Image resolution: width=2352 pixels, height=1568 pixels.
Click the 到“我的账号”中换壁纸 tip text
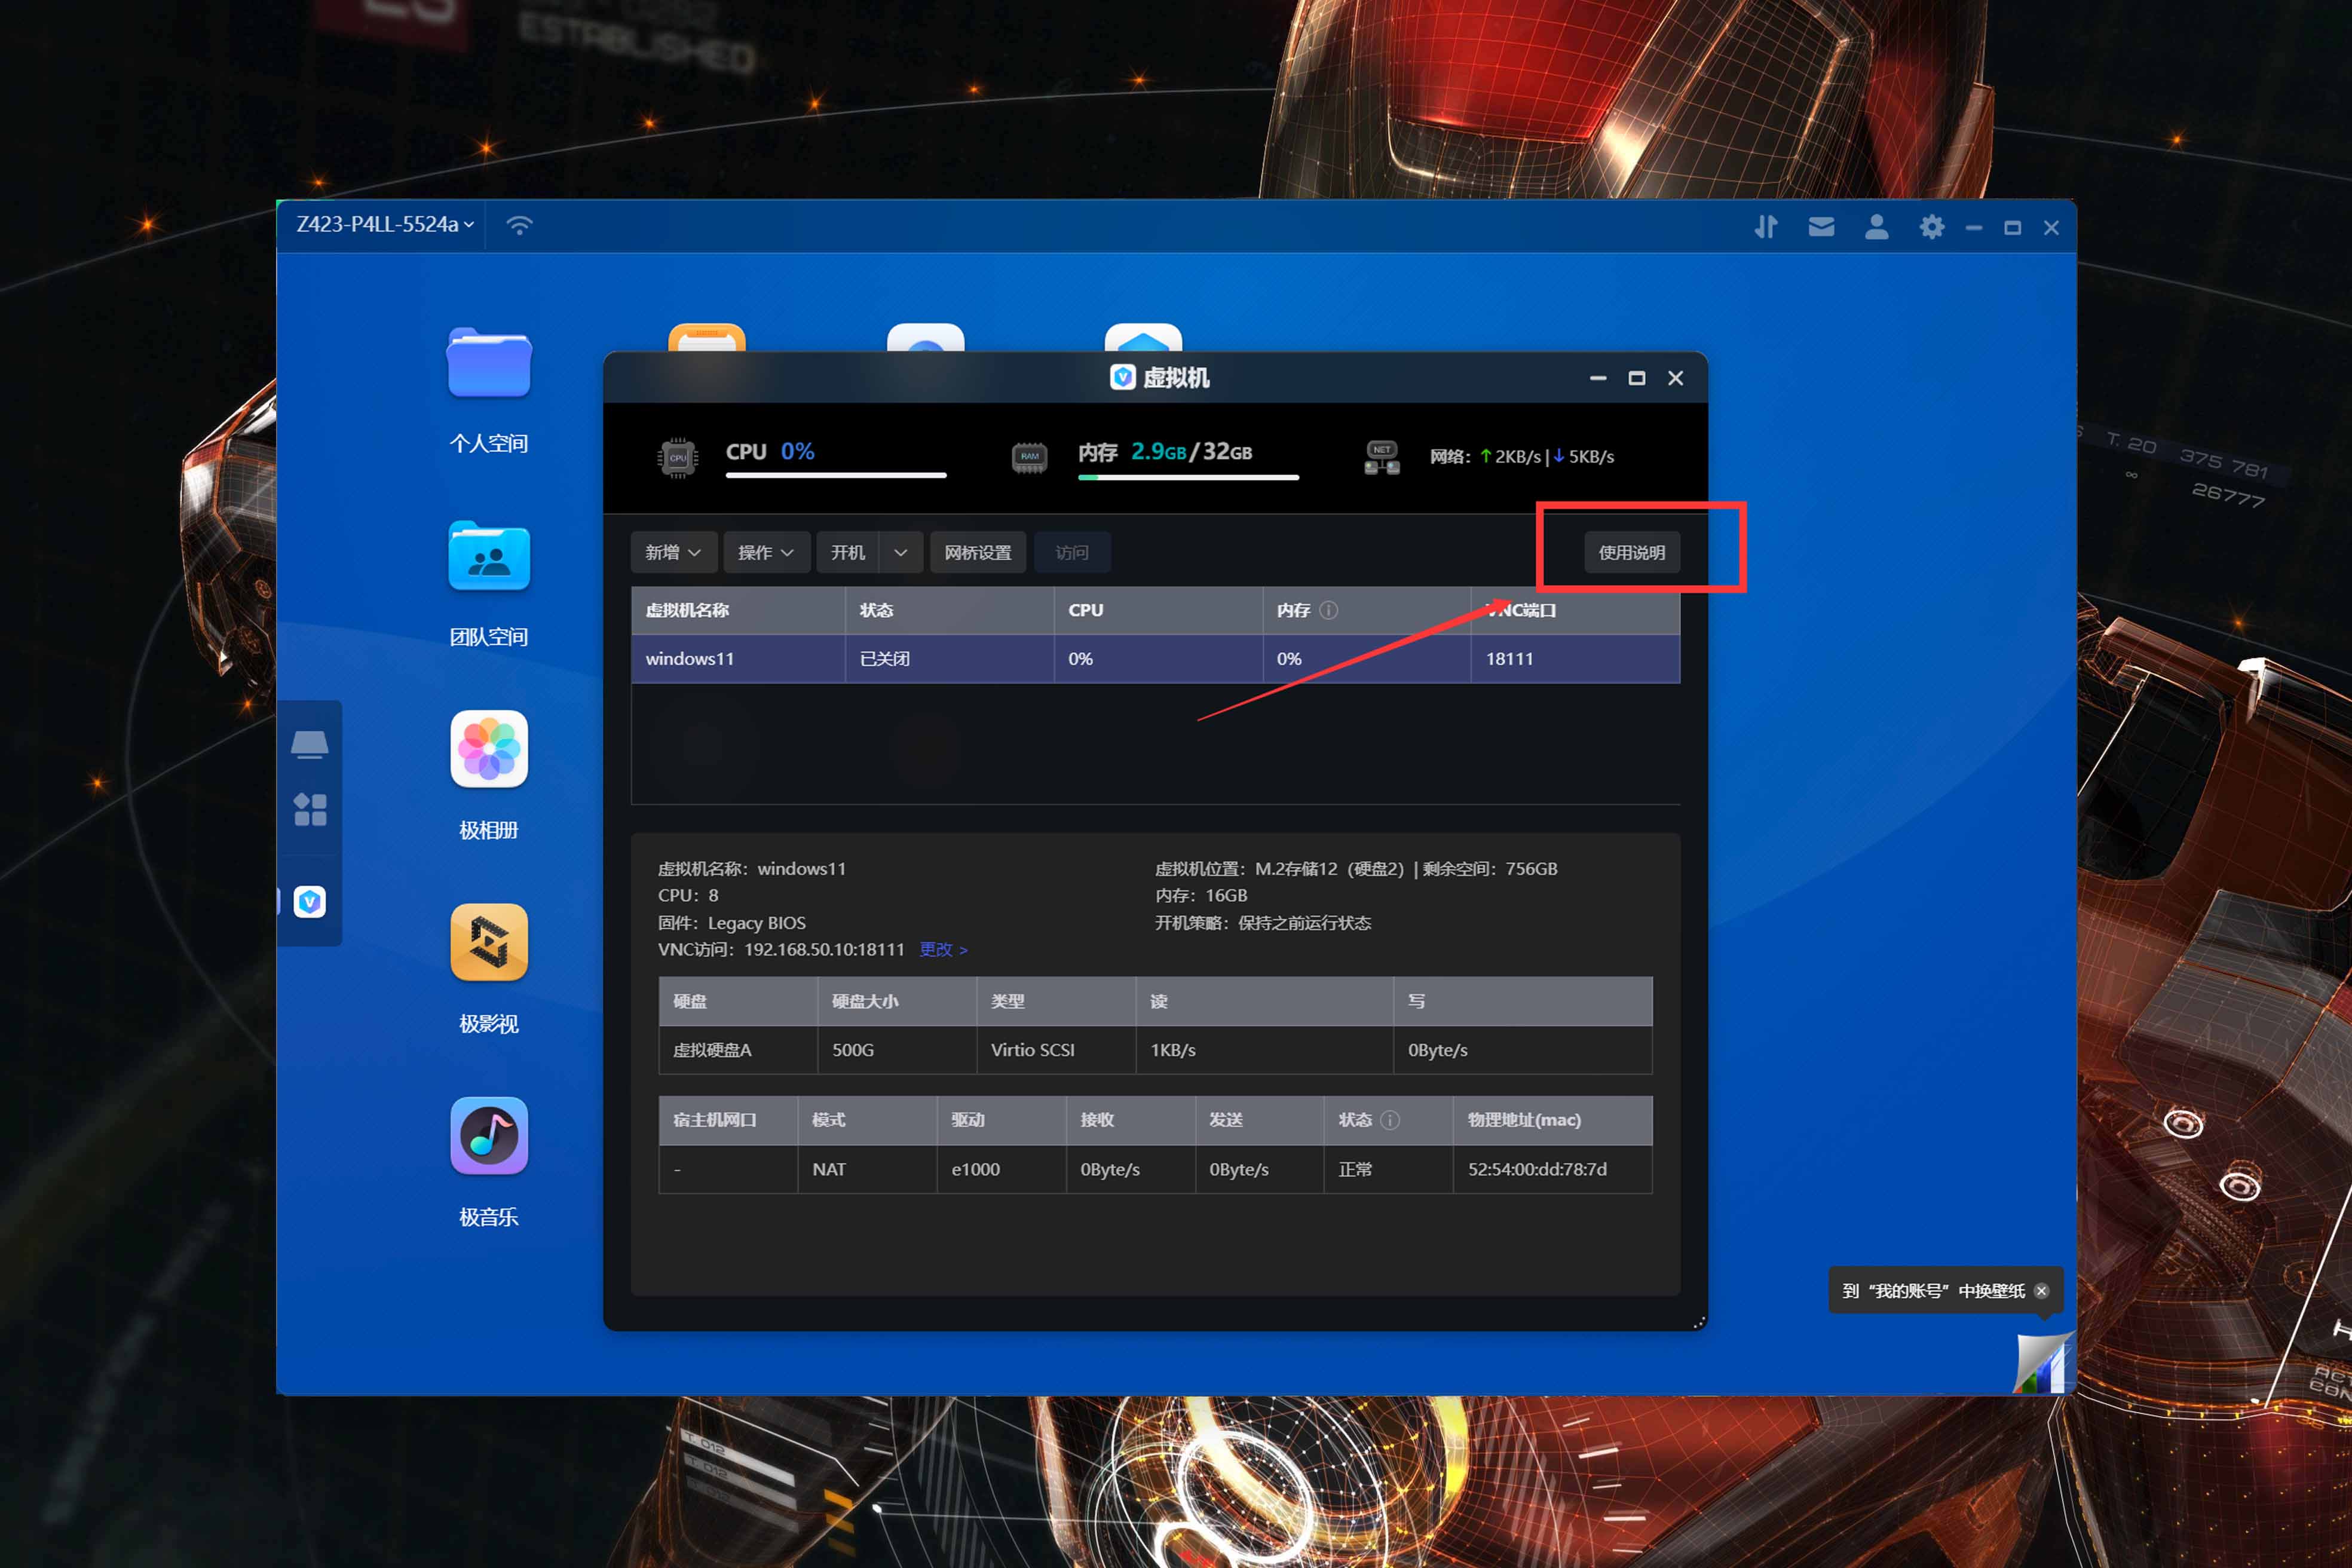point(1933,1291)
